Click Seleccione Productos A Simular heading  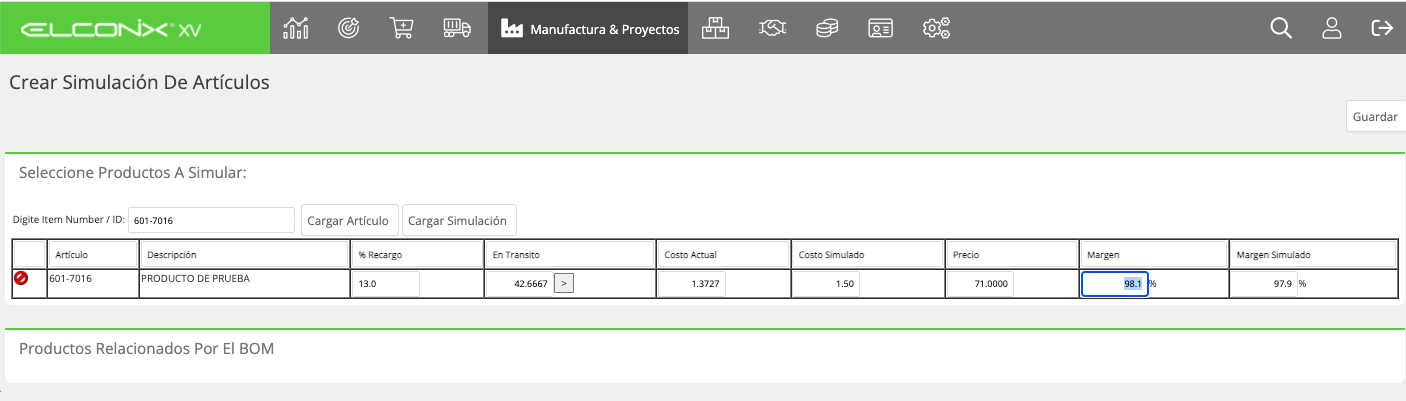tap(133, 173)
